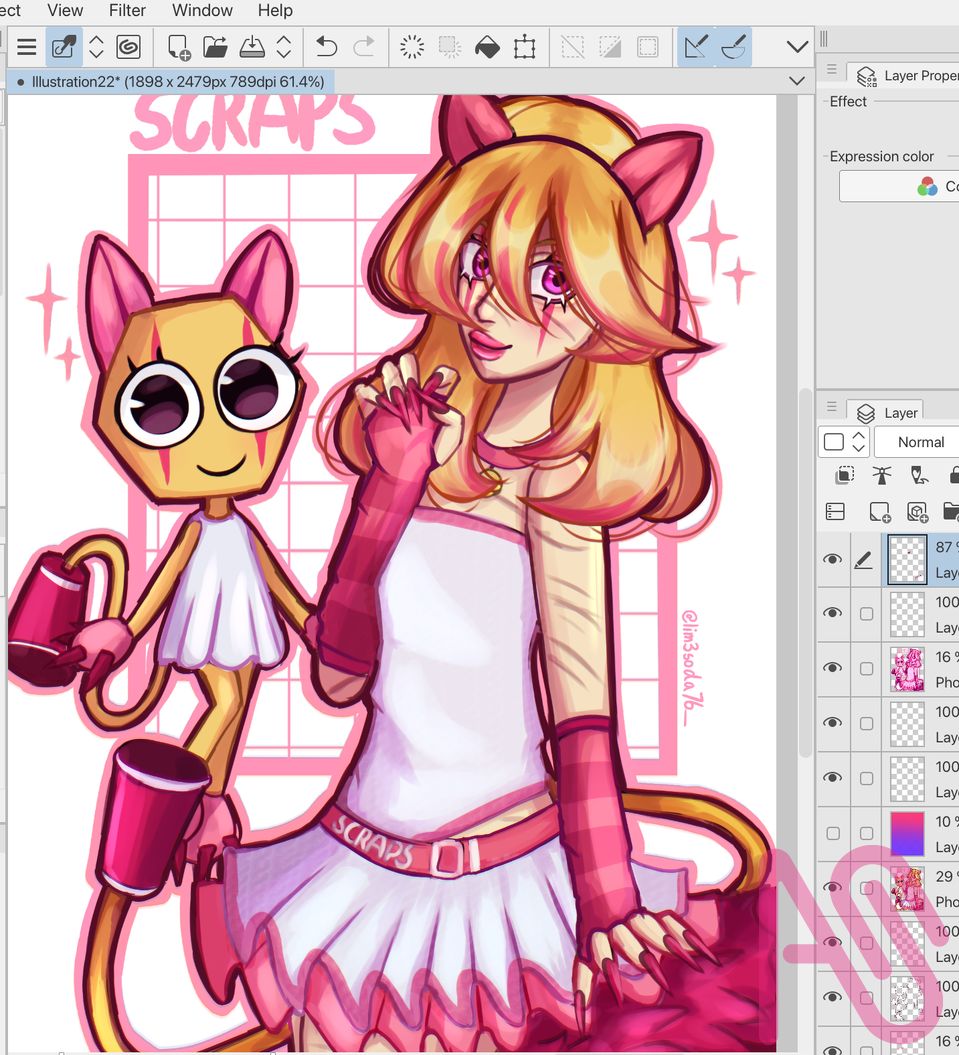Open the Filter menu
959x1055 pixels.
pyautogui.click(x=127, y=11)
